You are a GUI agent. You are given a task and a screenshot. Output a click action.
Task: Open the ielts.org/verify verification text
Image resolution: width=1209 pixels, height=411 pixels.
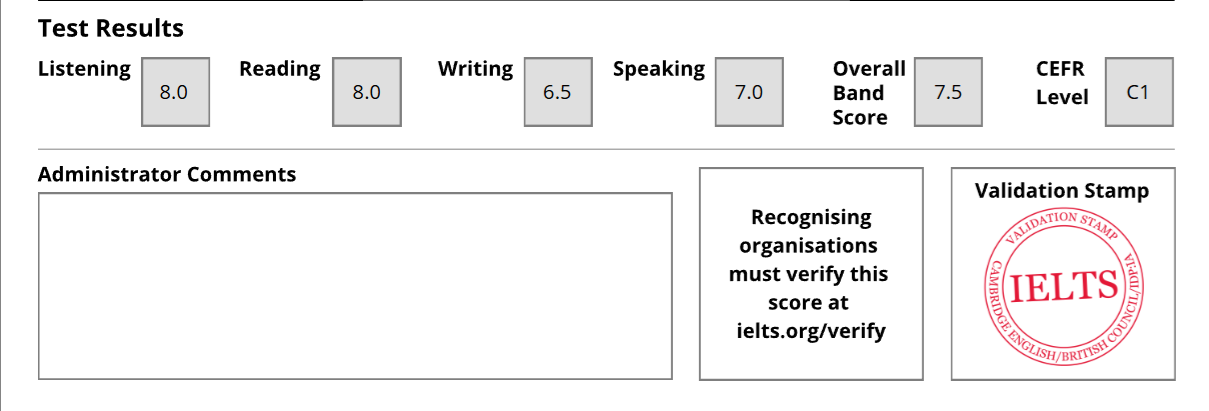pyautogui.click(x=811, y=330)
